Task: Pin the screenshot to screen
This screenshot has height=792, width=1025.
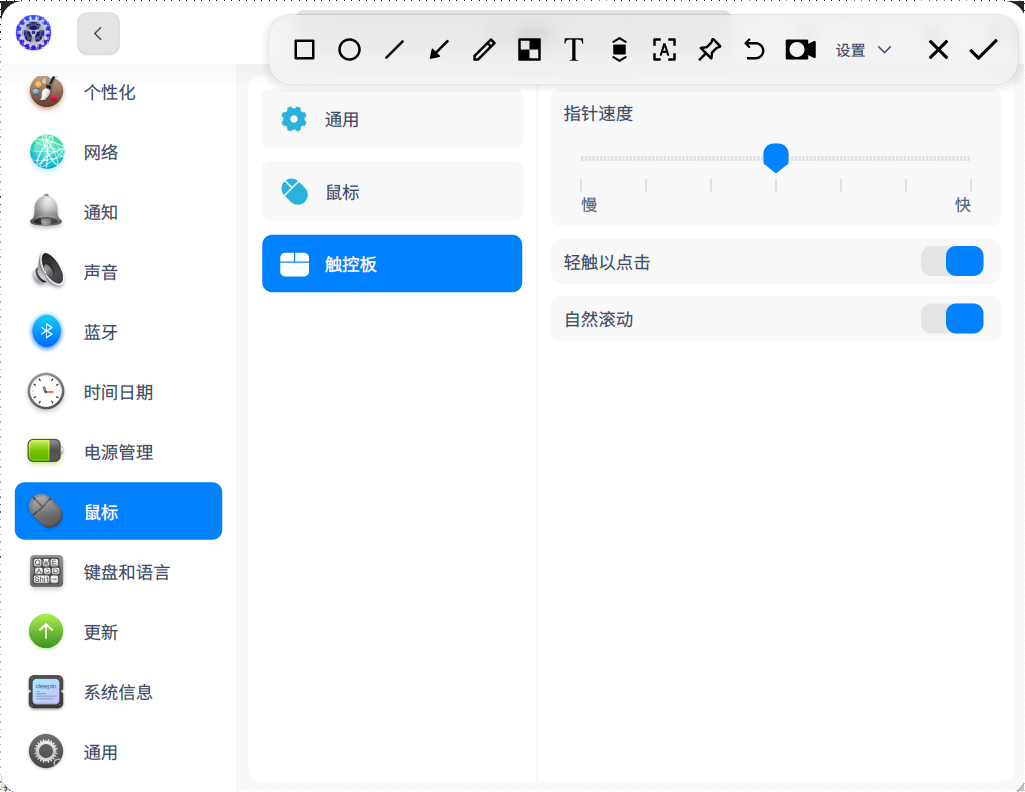Action: [x=709, y=50]
